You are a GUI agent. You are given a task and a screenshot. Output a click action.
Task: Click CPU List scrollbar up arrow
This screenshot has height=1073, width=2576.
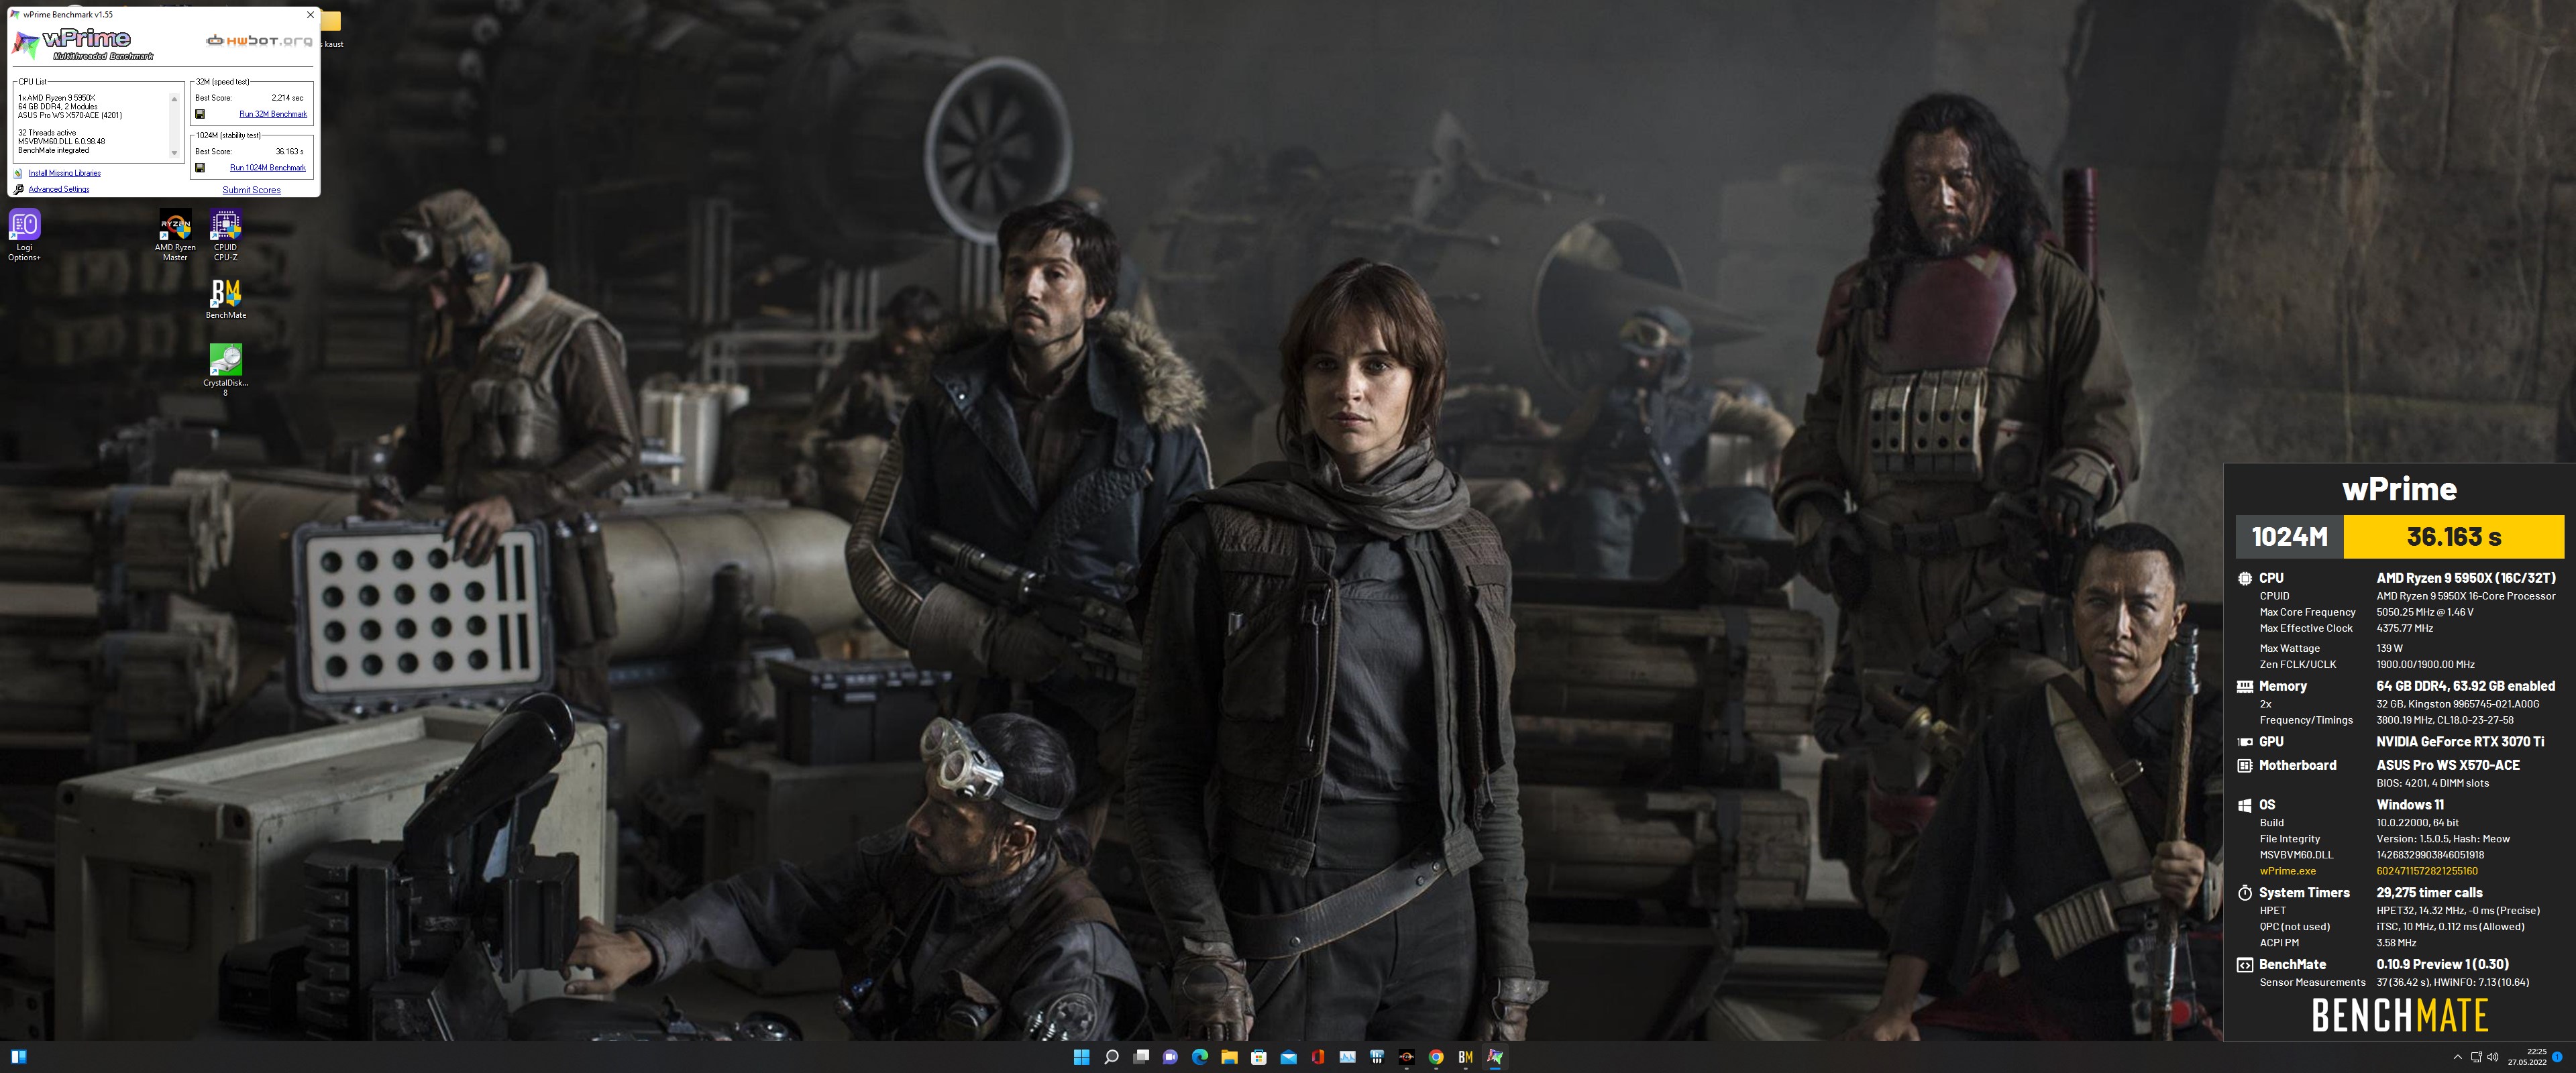(174, 99)
